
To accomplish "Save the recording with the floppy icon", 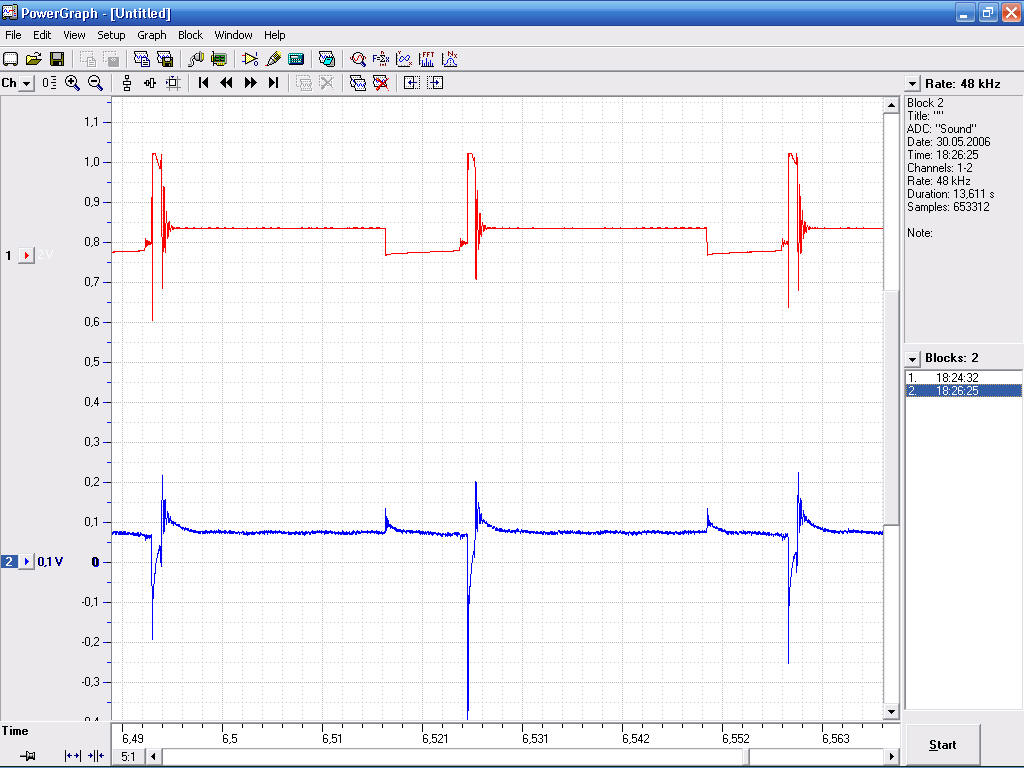I will tap(57, 59).
